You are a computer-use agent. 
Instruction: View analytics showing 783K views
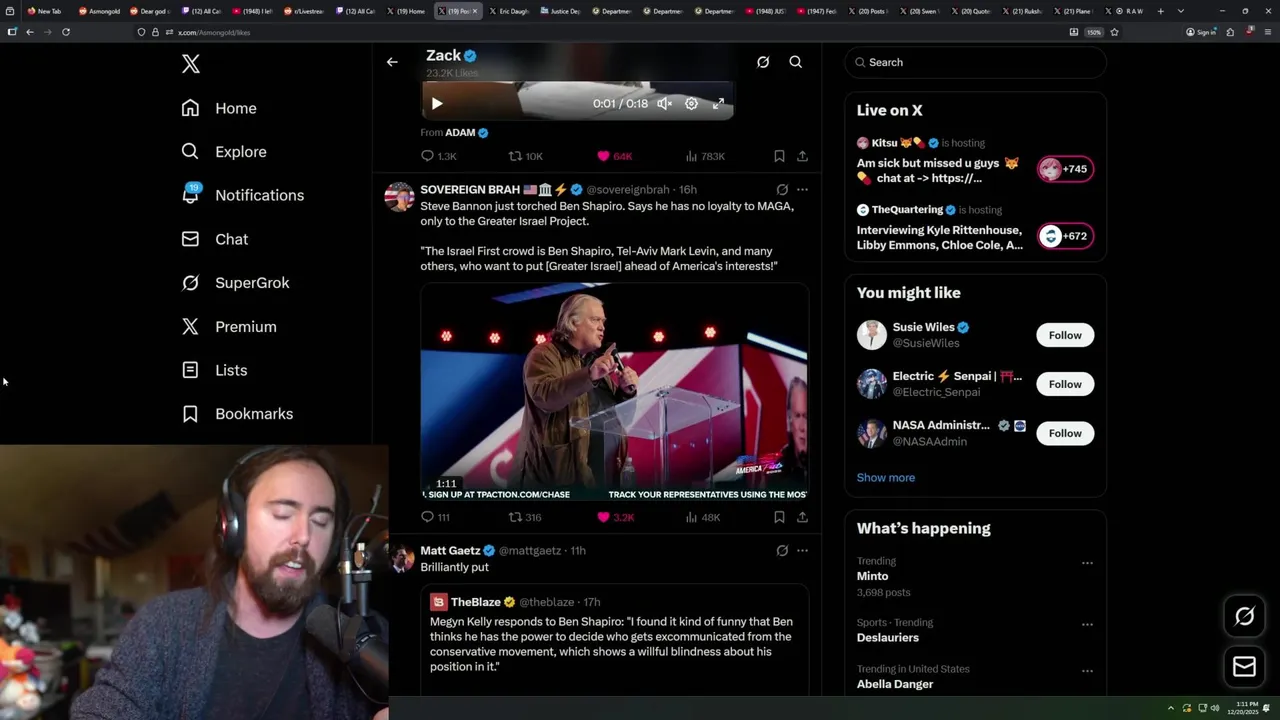click(705, 156)
